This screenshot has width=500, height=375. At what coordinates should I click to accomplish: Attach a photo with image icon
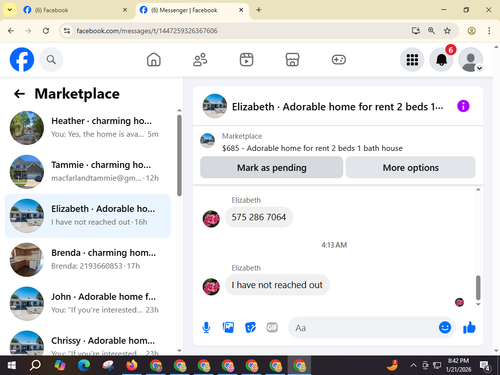[x=228, y=328]
